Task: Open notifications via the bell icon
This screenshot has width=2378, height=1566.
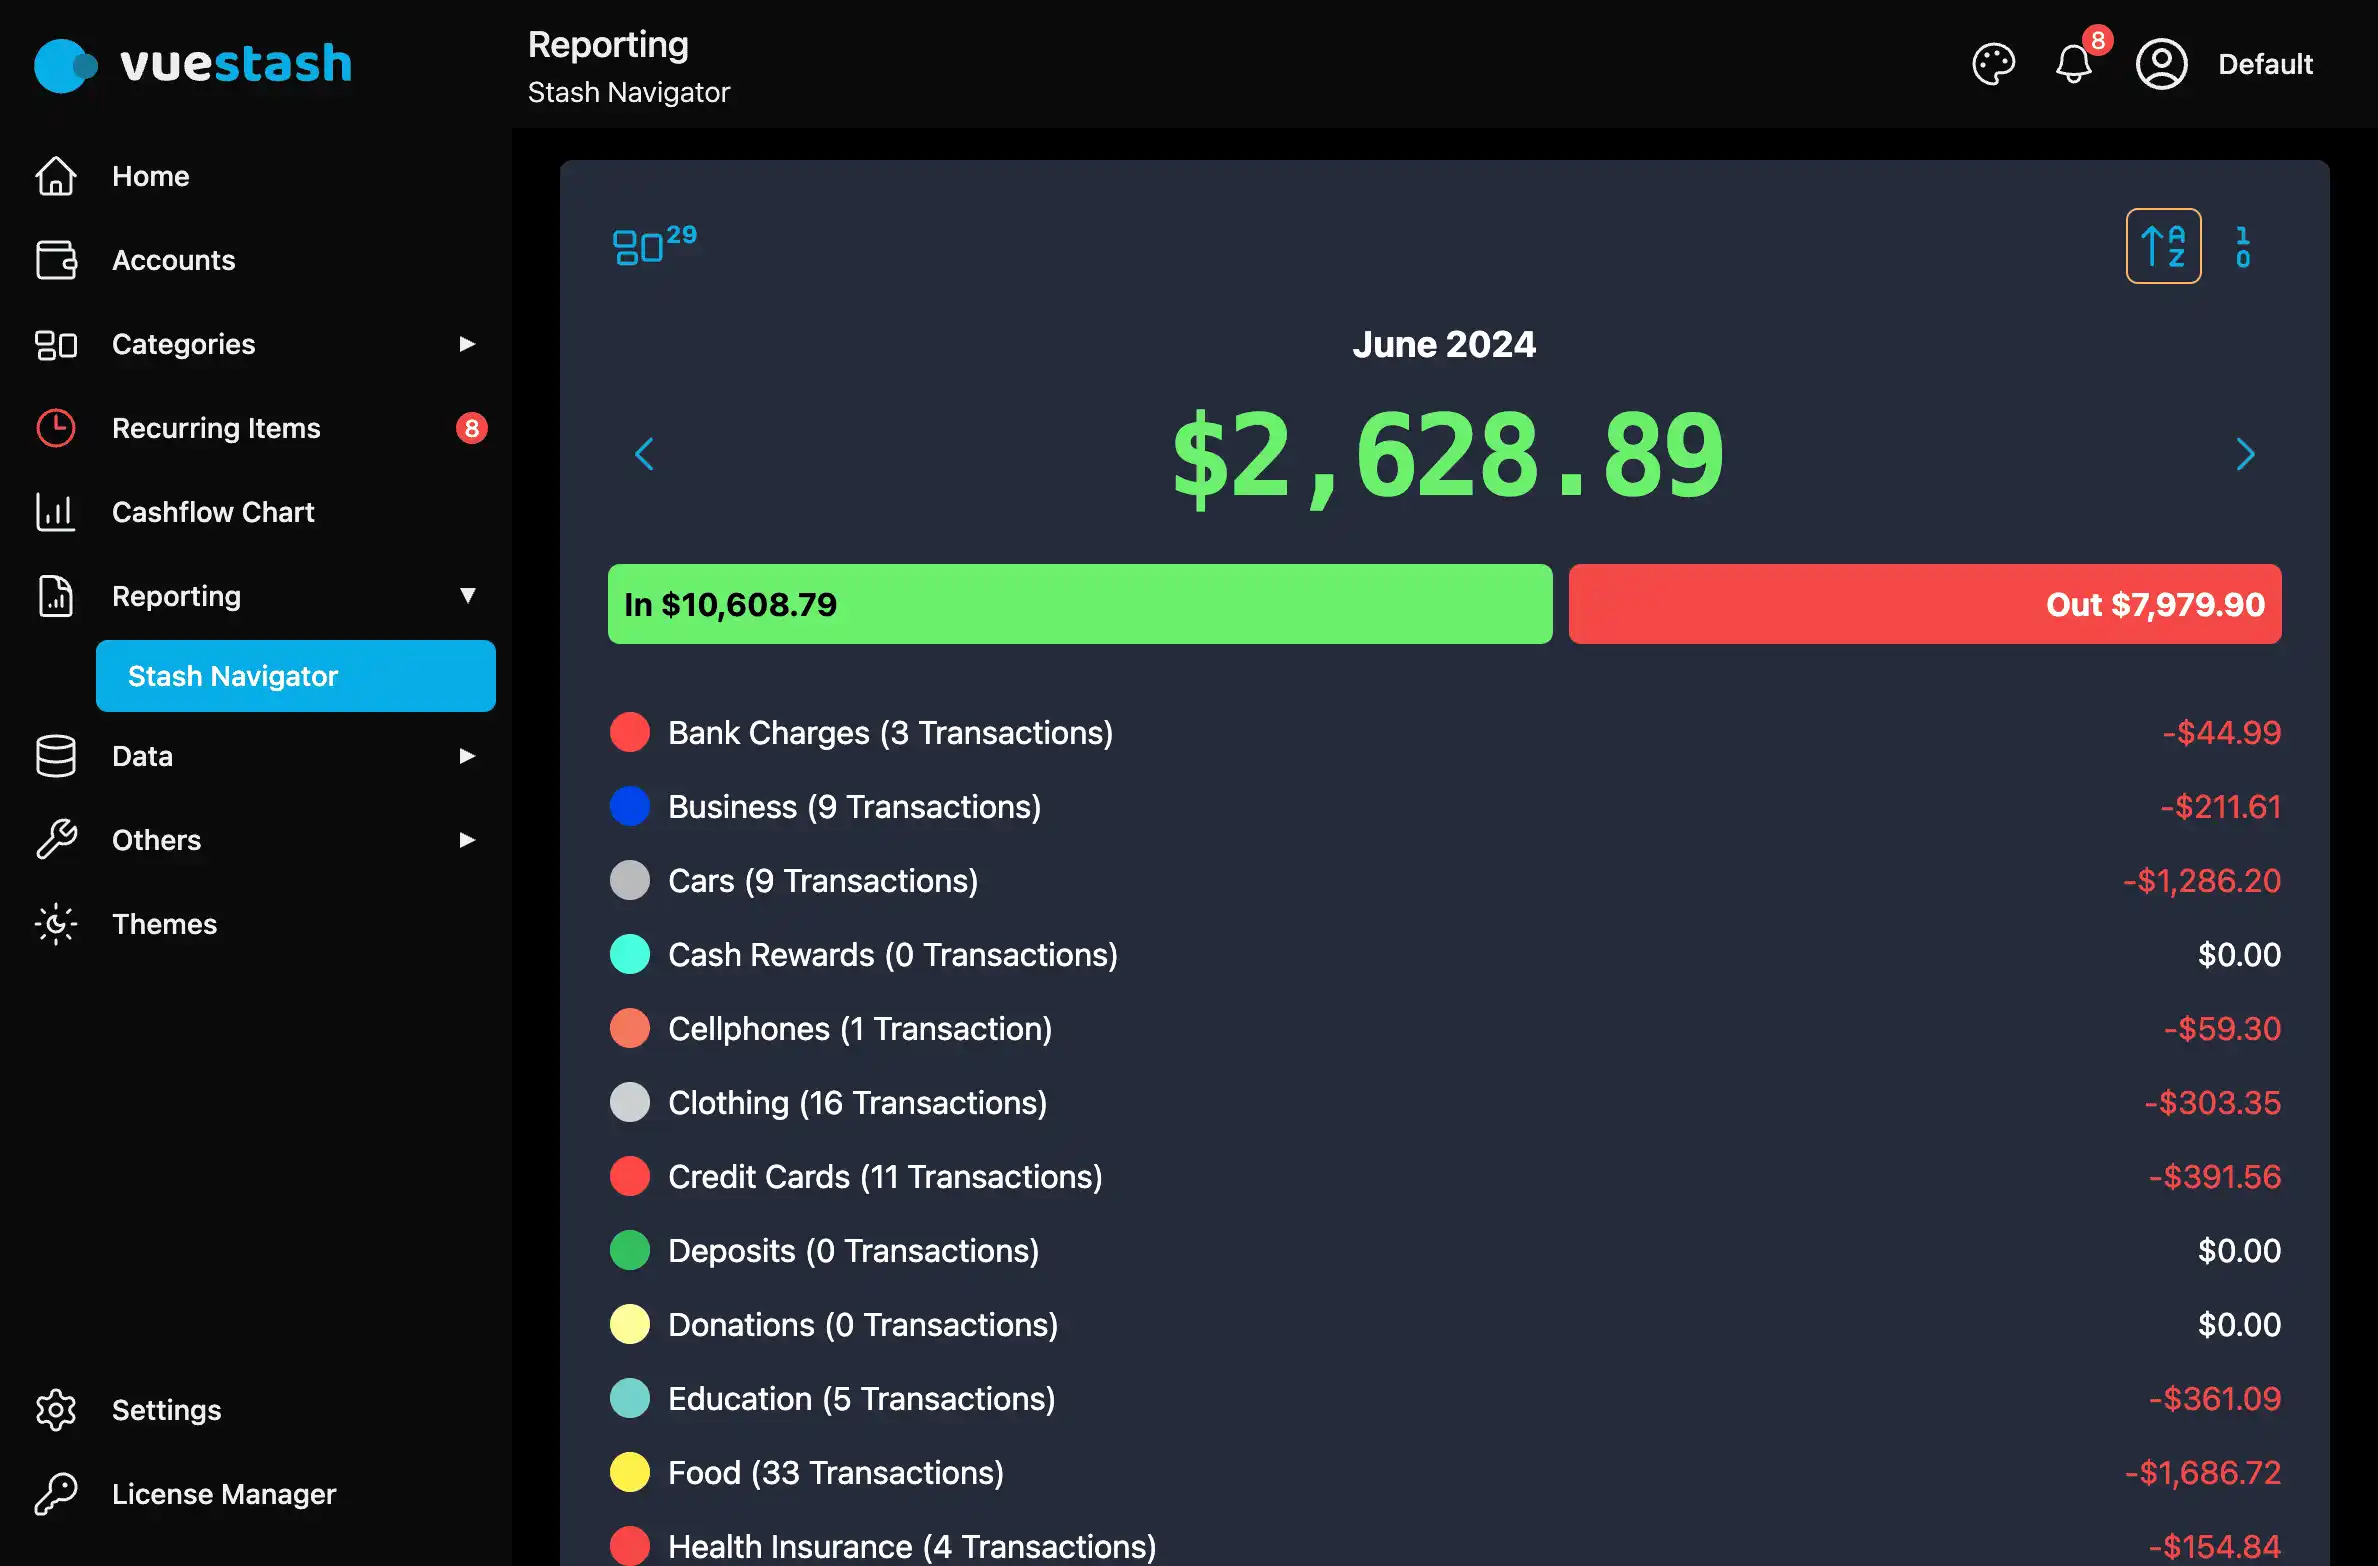Action: pyautogui.click(x=2072, y=64)
